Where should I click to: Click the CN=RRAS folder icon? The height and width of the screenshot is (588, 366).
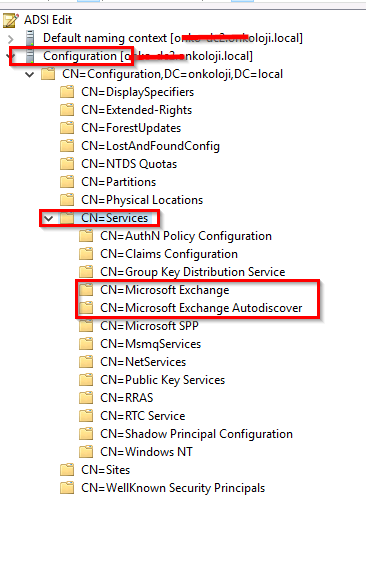[86, 398]
